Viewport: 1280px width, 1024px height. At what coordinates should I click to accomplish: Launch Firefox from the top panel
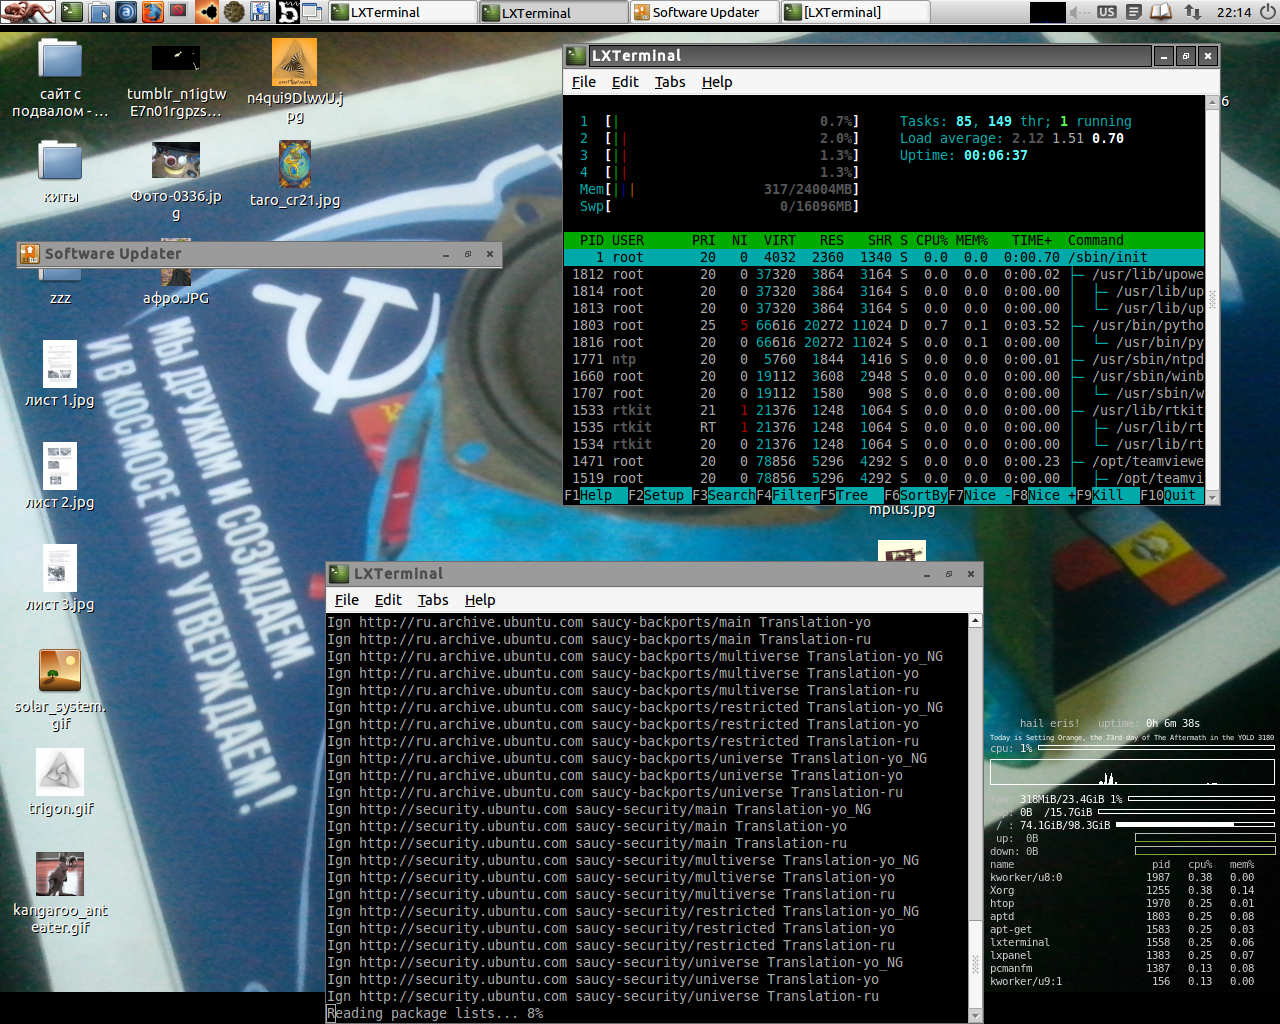click(153, 12)
